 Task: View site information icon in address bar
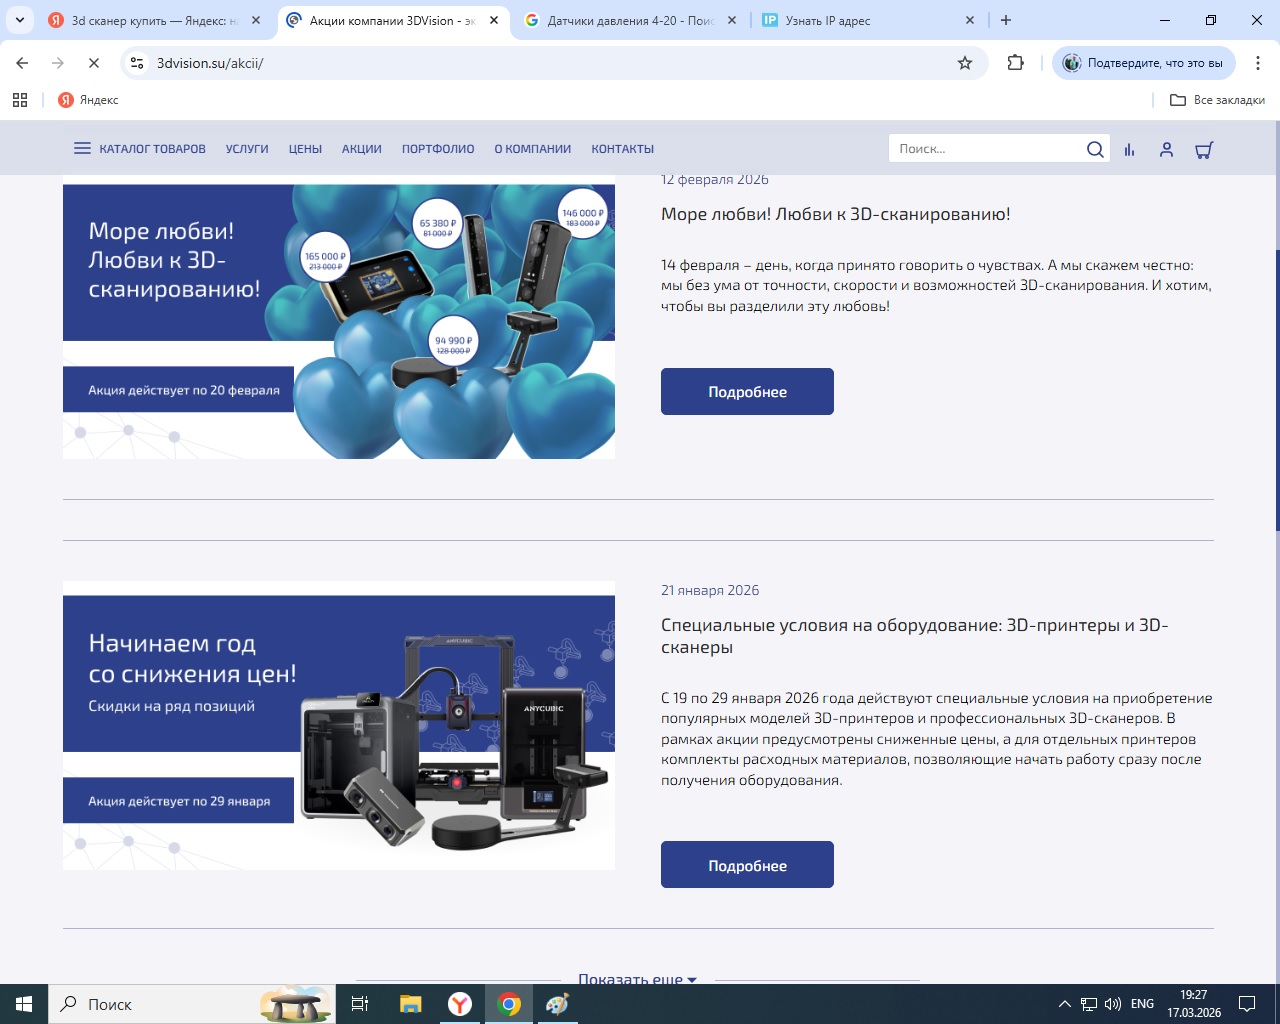[137, 63]
